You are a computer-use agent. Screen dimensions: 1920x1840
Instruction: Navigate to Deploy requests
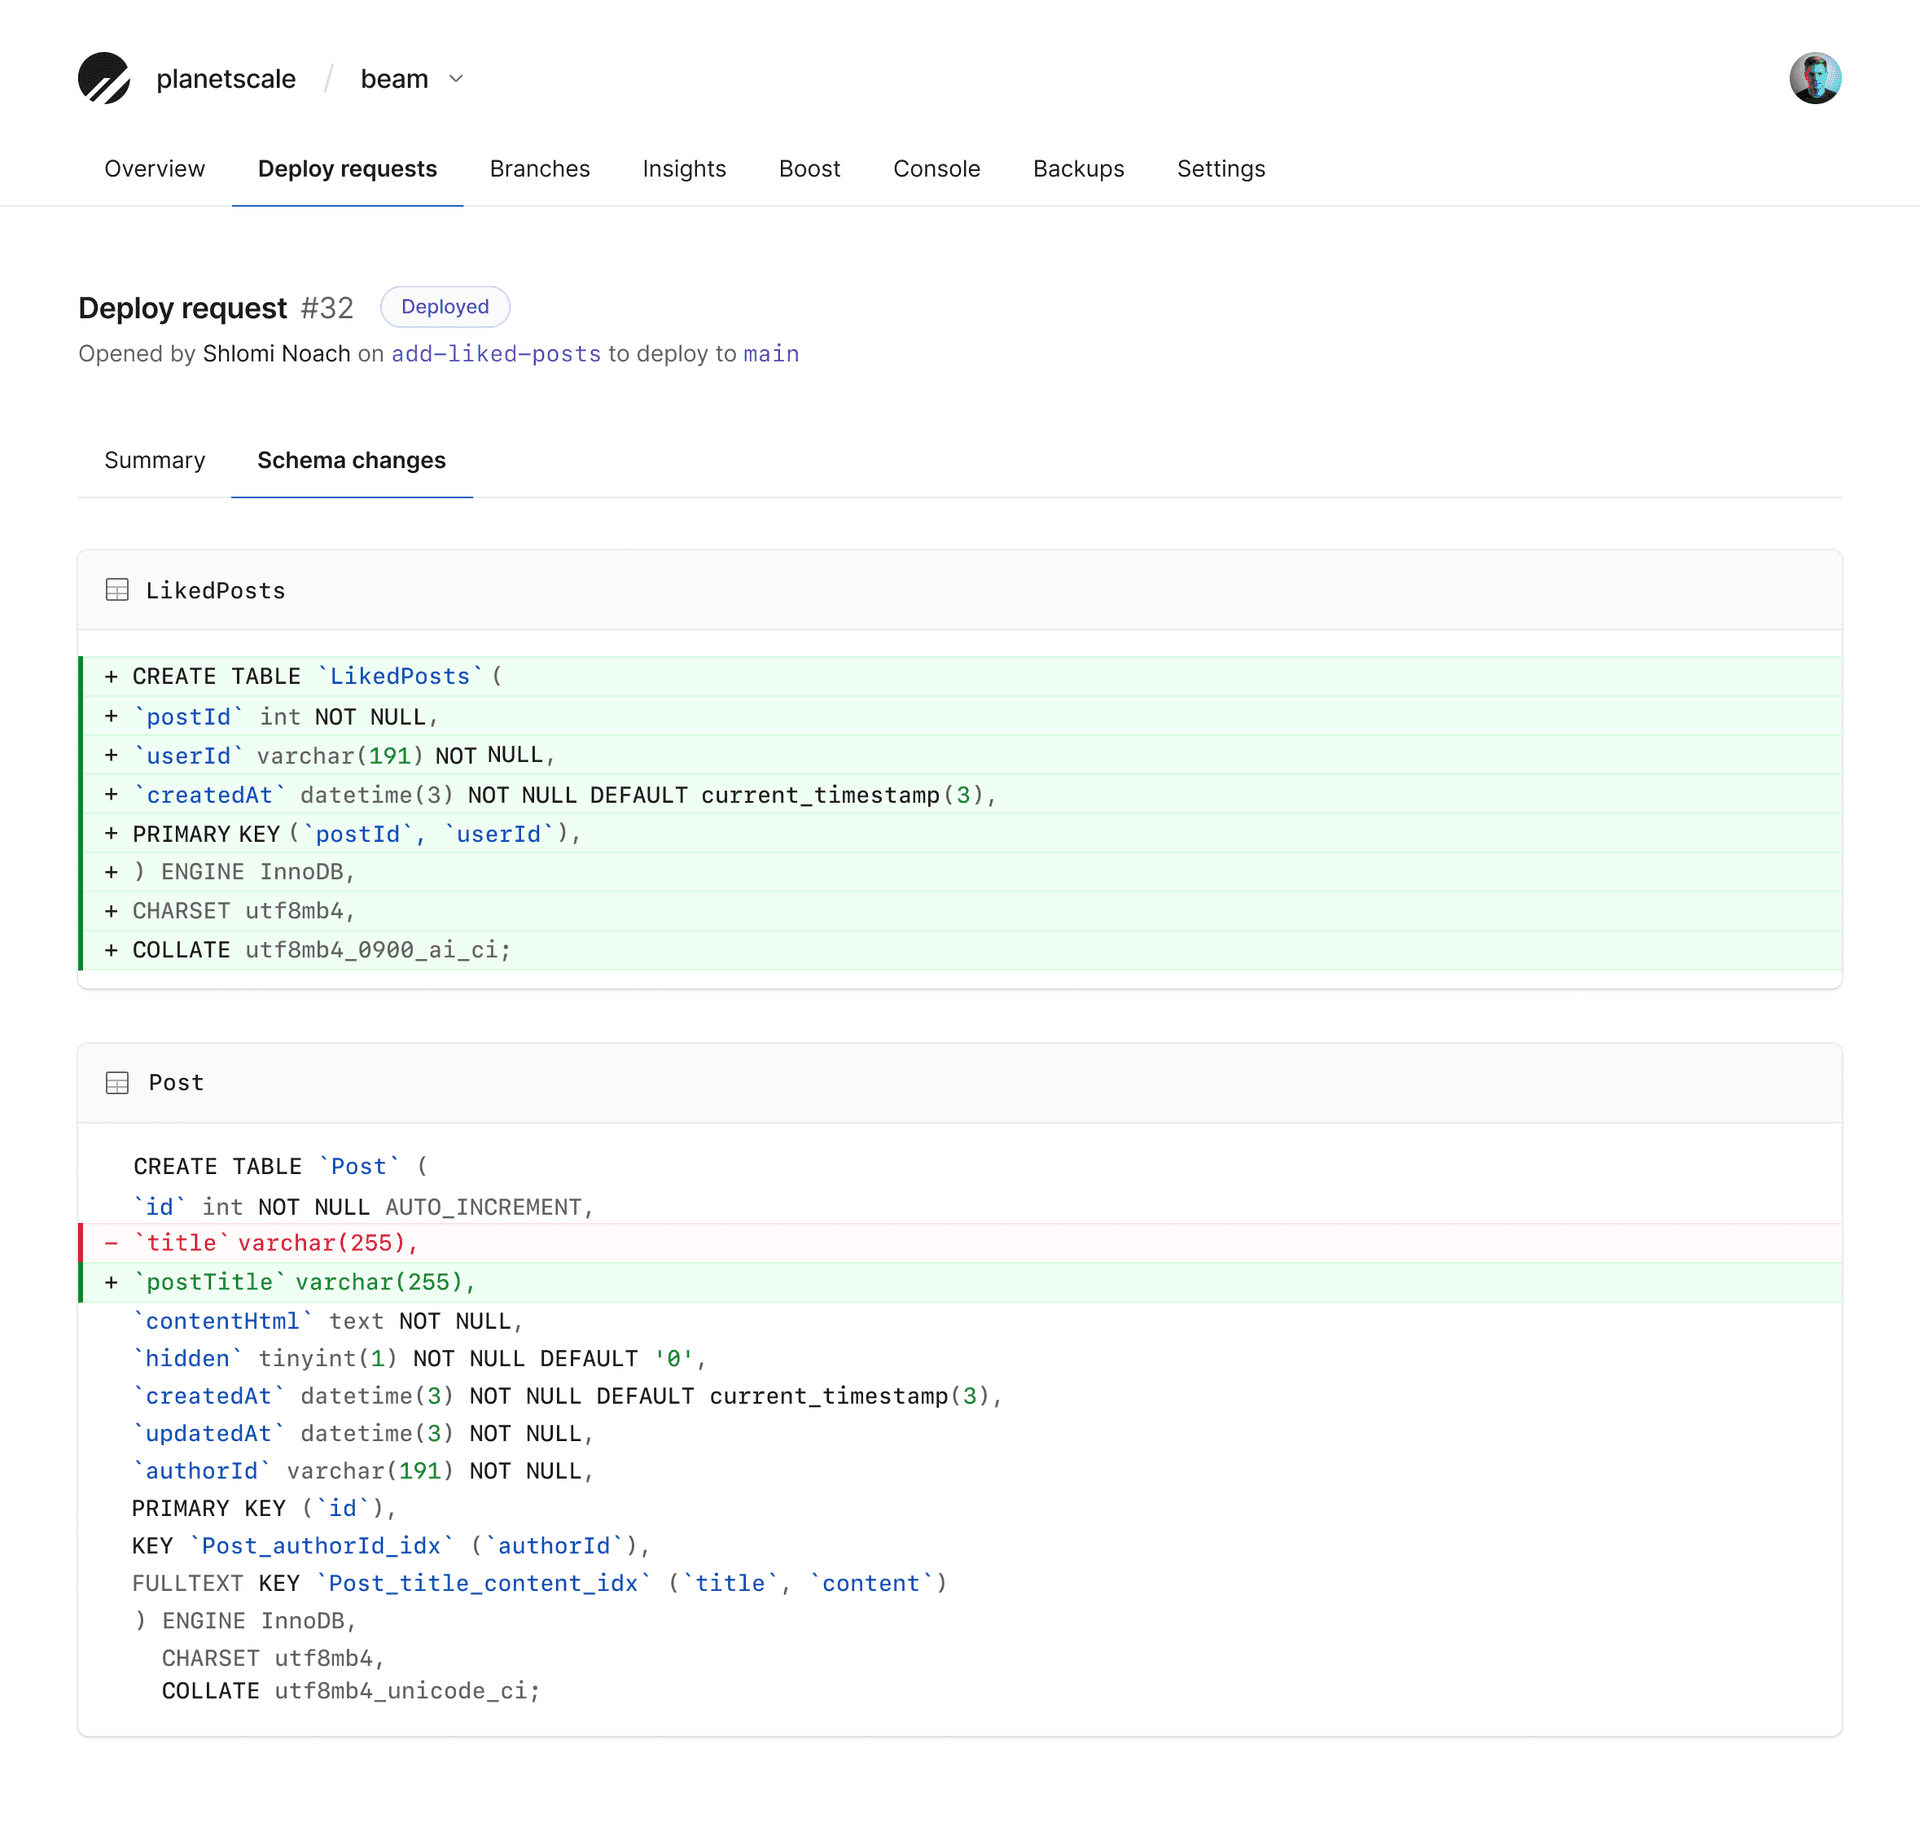[x=347, y=168]
